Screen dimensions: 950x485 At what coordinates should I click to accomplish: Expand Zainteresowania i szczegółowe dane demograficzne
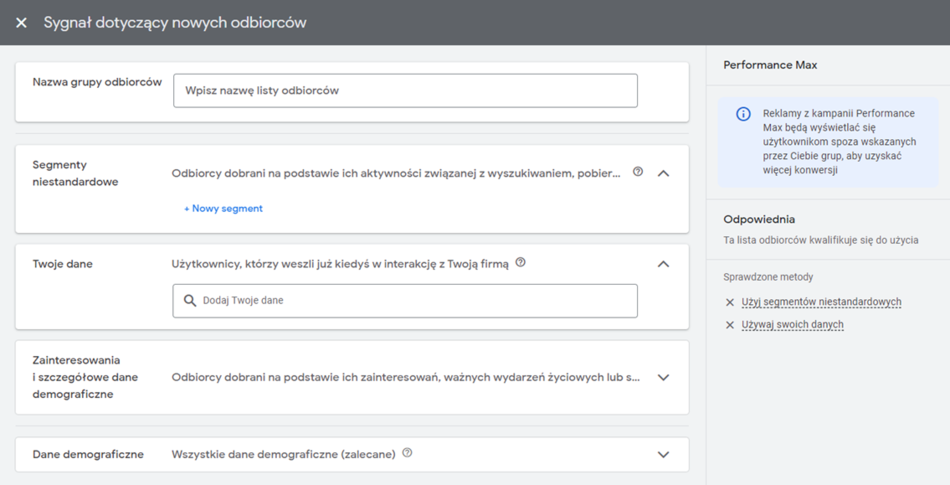point(663,377)
